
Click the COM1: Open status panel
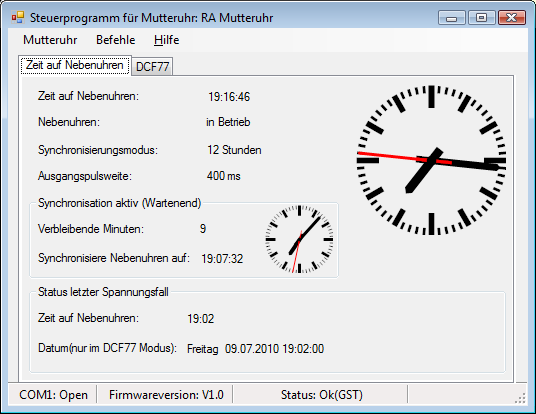click(x=53, y=395)
